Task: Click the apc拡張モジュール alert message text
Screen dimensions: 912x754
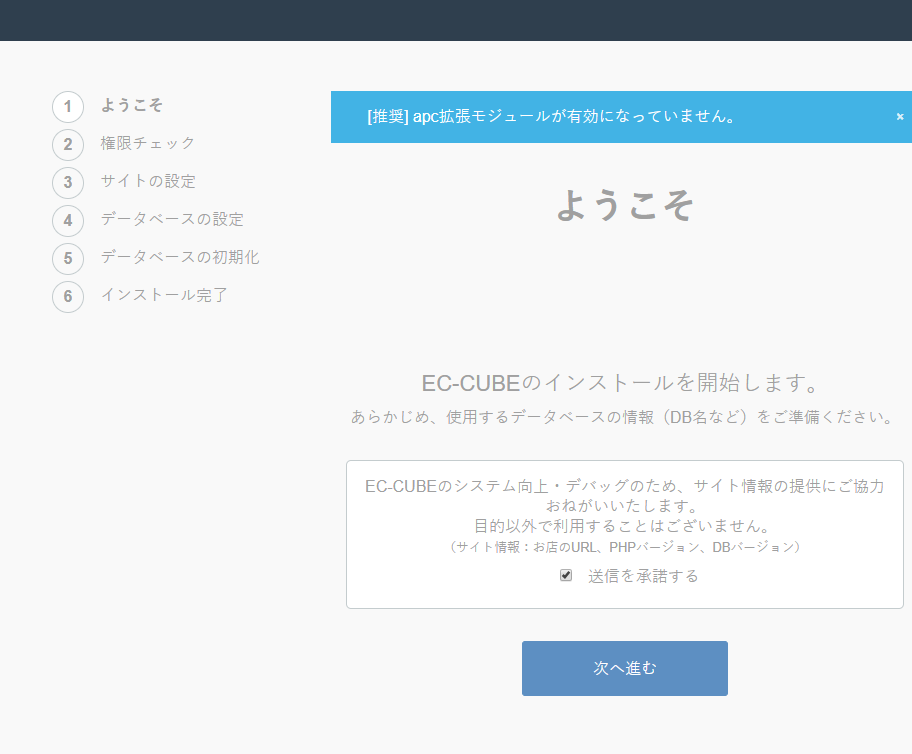Action: pos(552,116)
